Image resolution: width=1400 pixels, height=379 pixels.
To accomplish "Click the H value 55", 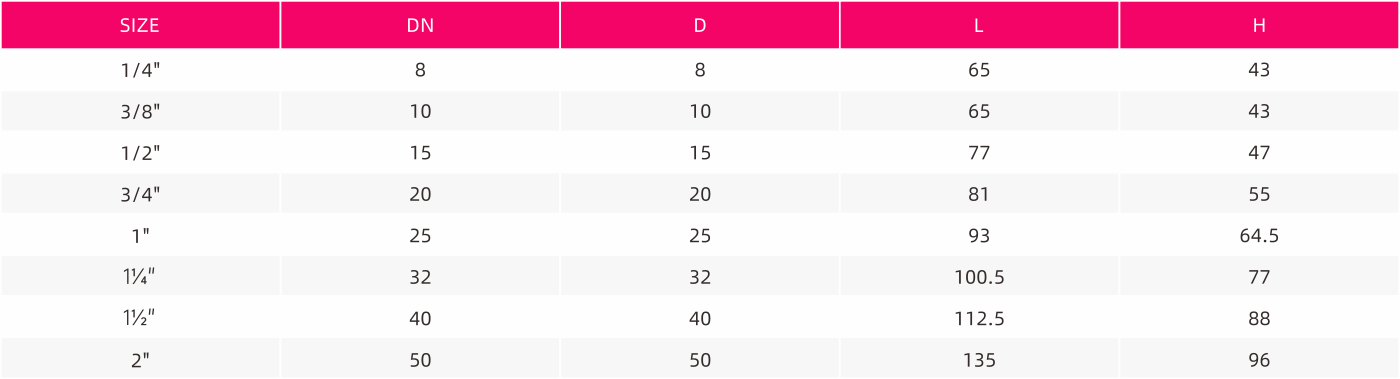I will point(1259,194).
